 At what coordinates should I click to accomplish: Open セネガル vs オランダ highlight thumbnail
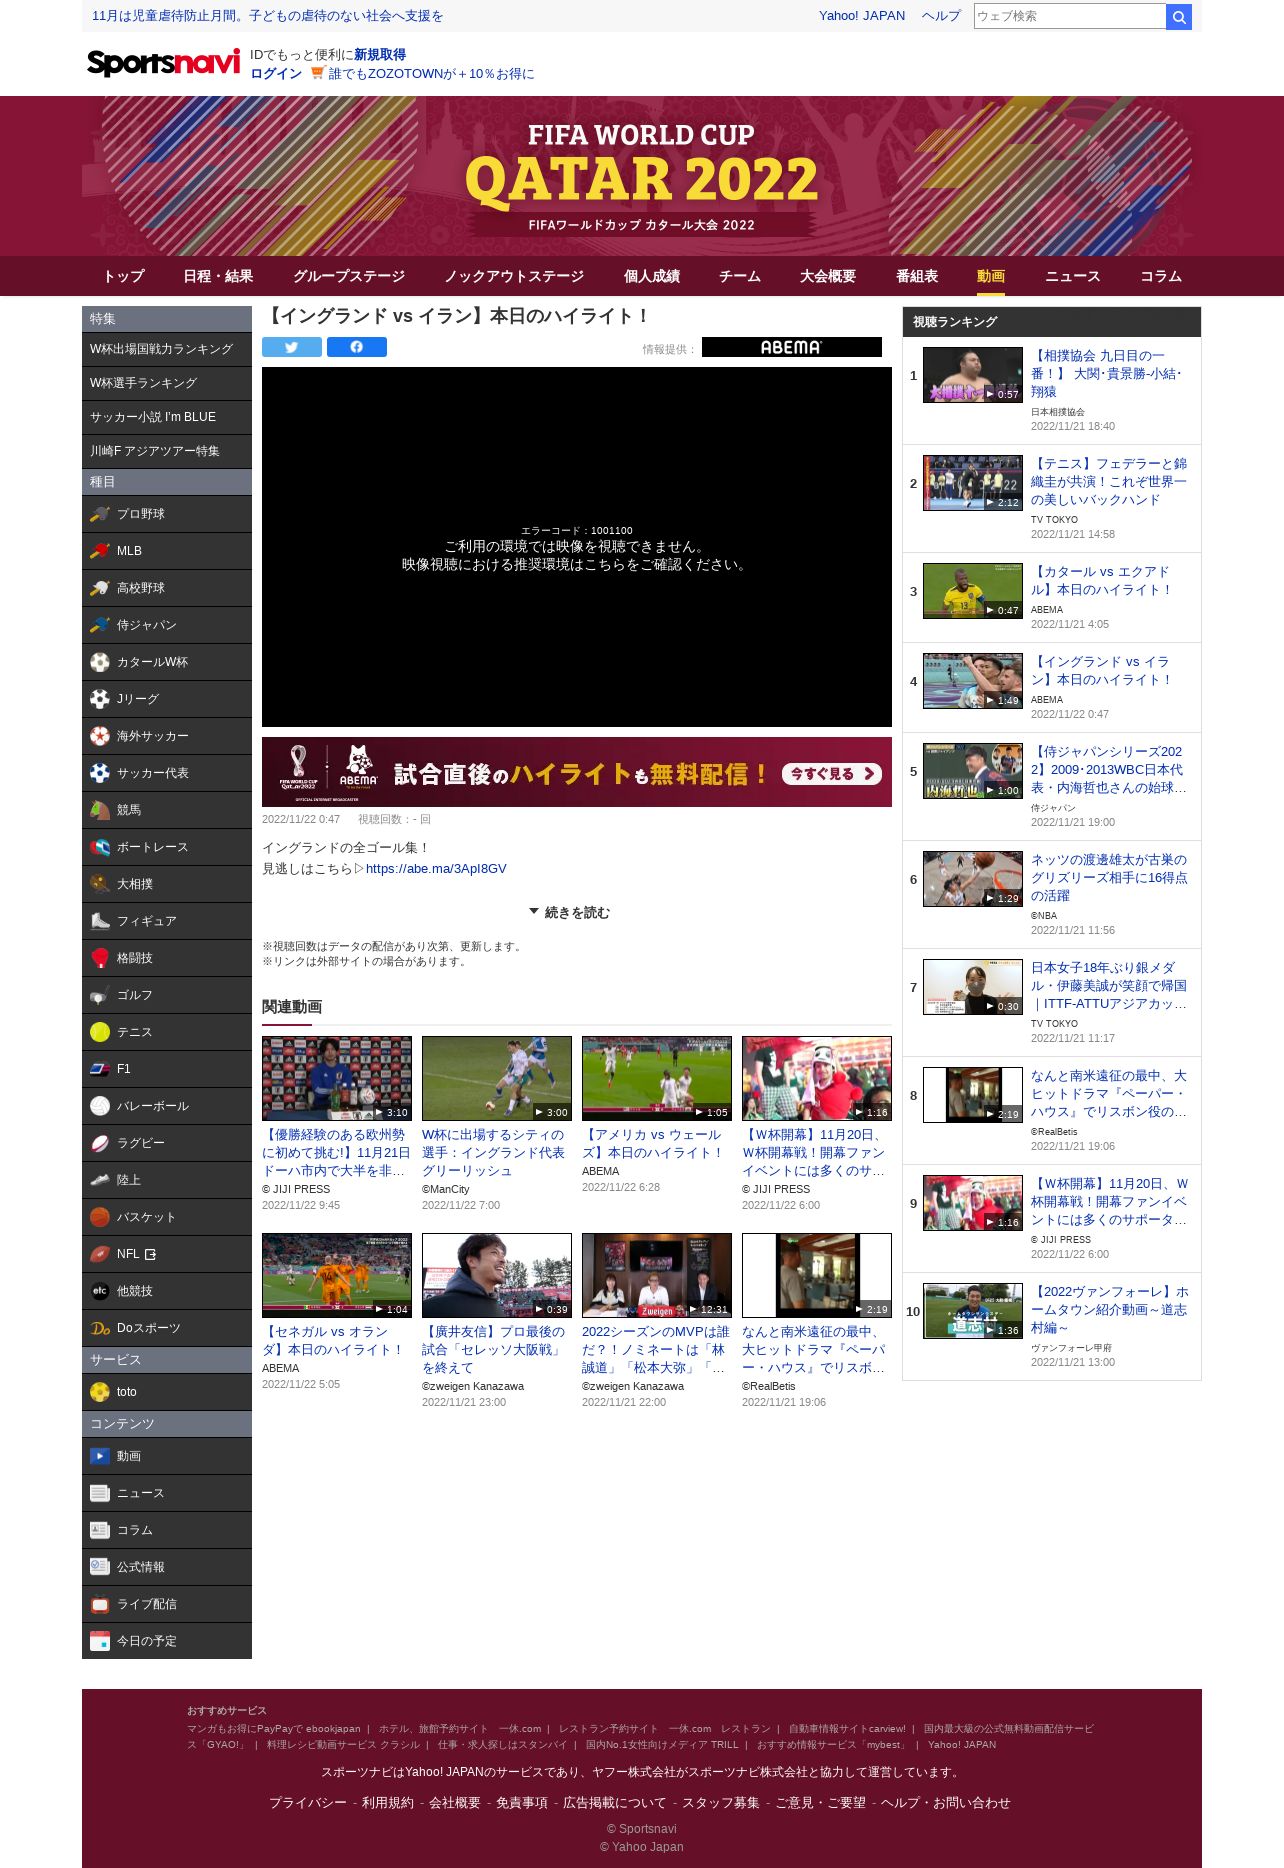click(x=337, y=1275)
